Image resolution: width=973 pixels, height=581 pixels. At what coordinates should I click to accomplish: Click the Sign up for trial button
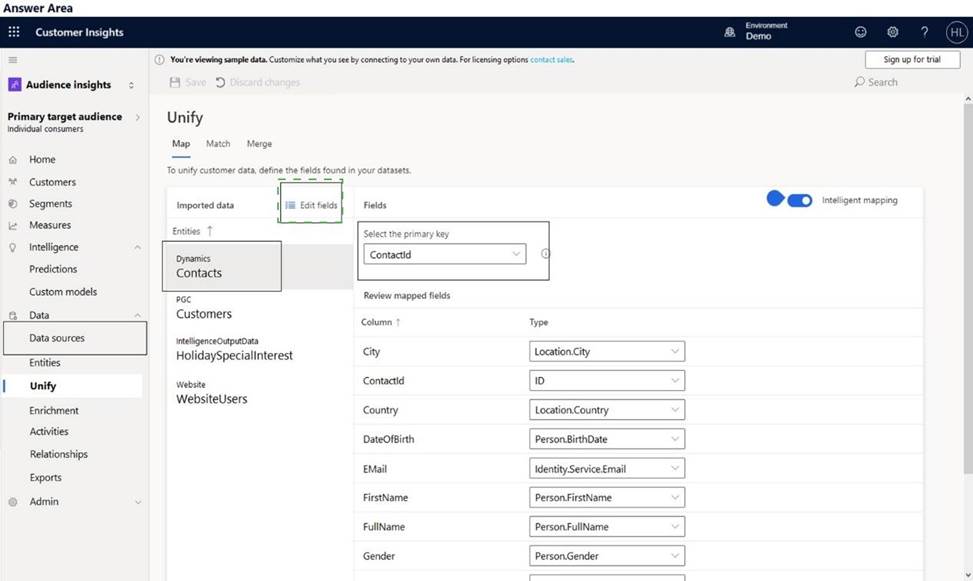(x=911, y=60)
